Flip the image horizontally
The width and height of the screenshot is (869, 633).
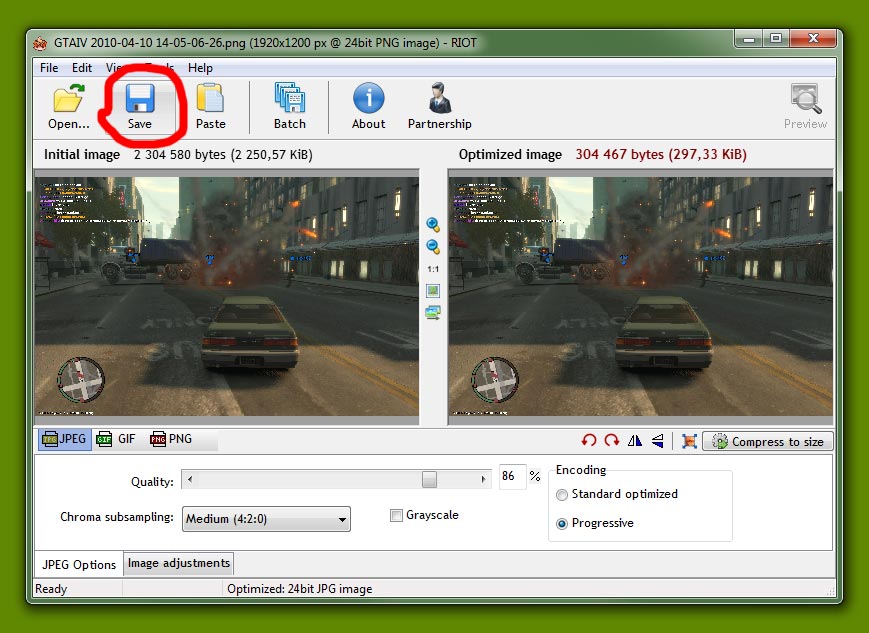[635, 441]
